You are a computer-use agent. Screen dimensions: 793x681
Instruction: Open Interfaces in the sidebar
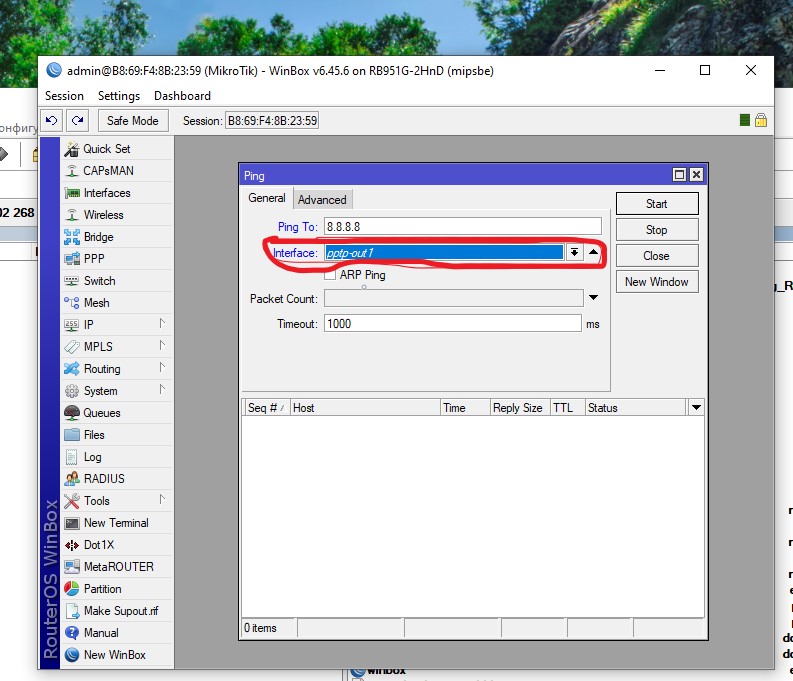click(x=117, y=193)
